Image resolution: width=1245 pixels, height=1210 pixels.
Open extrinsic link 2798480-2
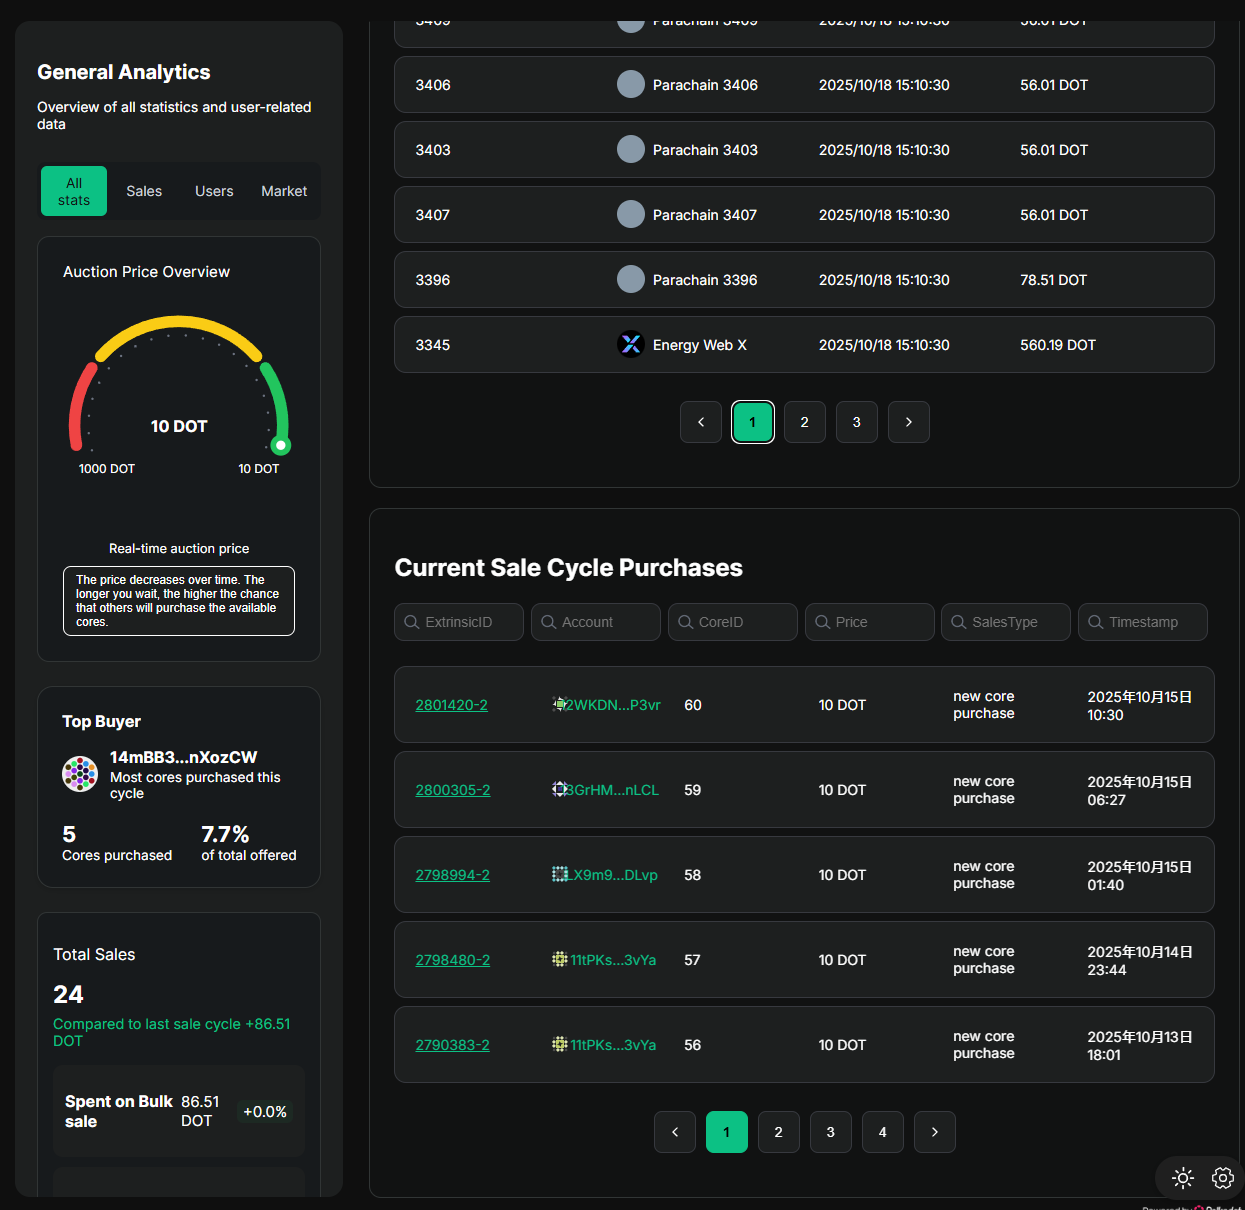click(453, 960)
